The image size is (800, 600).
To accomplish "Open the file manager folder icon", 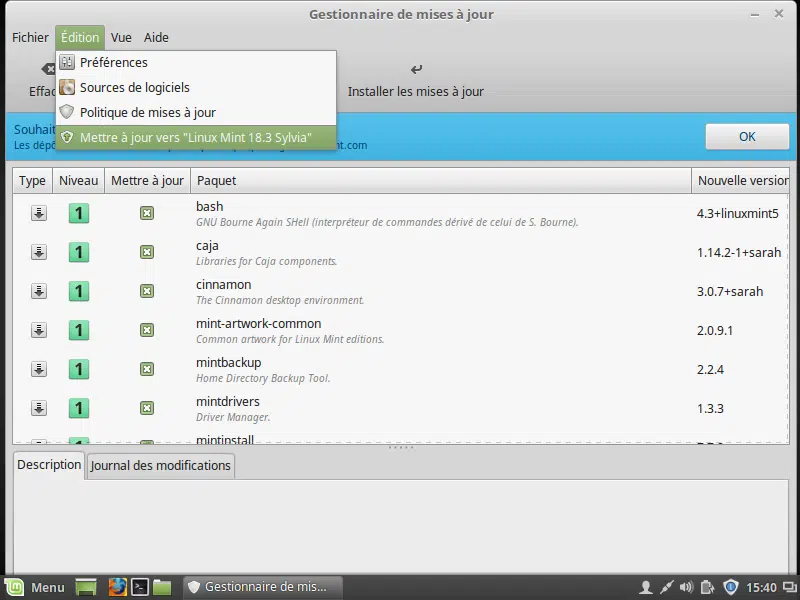I will (x=162, y=587).
